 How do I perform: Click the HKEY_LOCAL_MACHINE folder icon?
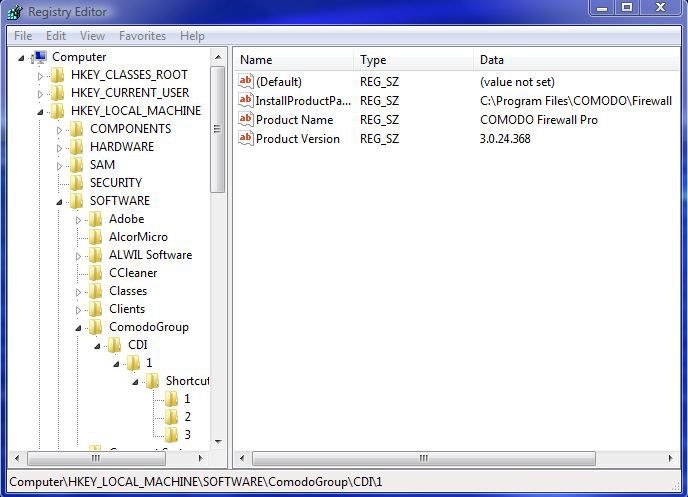(x=57, y=111)
